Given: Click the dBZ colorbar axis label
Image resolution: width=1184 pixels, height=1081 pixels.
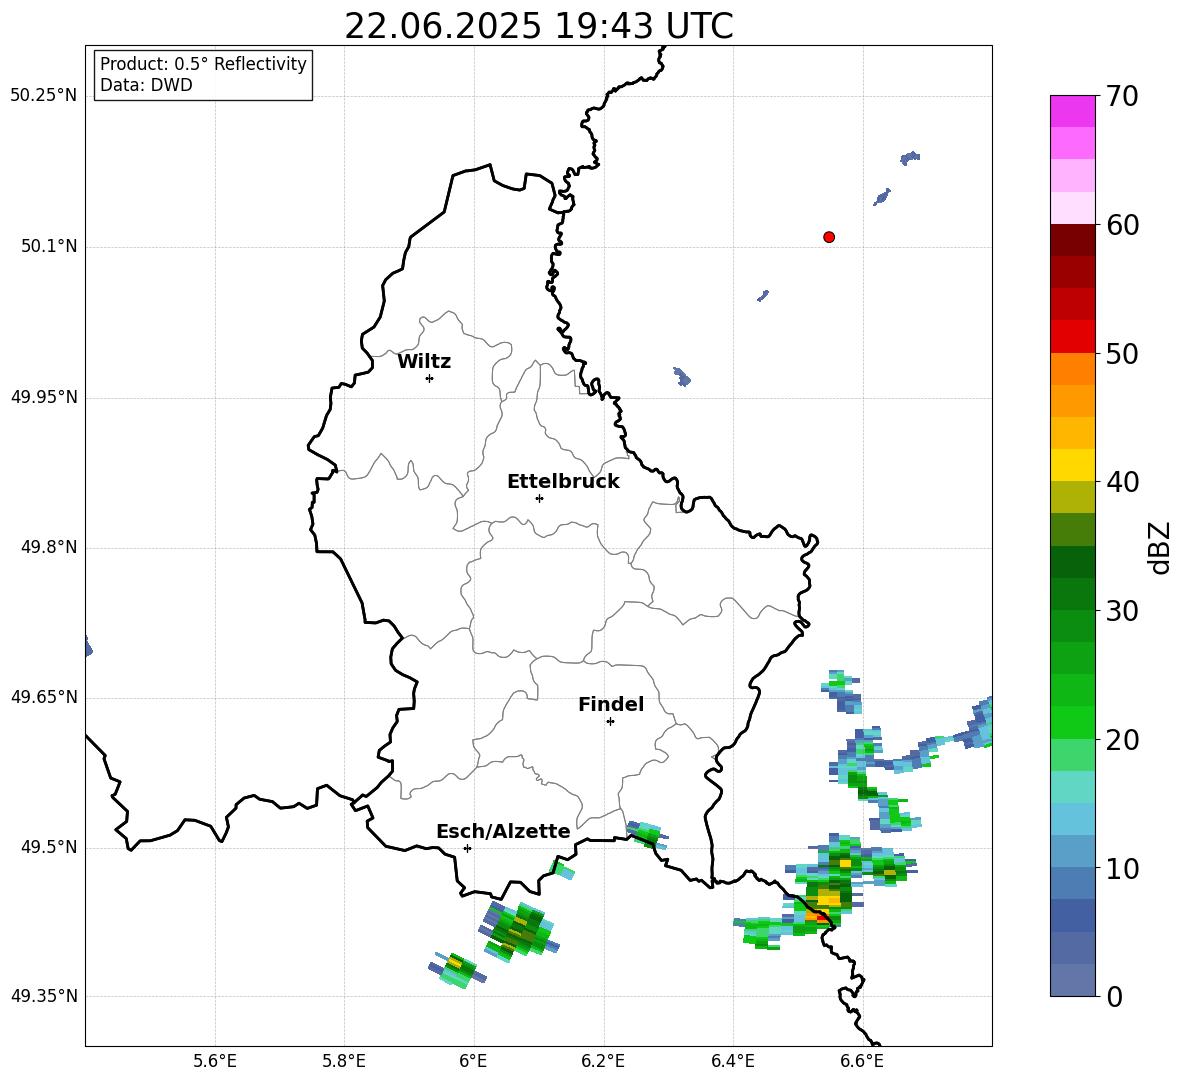Looking at the screenshot, I should [x=1159, y=547].
